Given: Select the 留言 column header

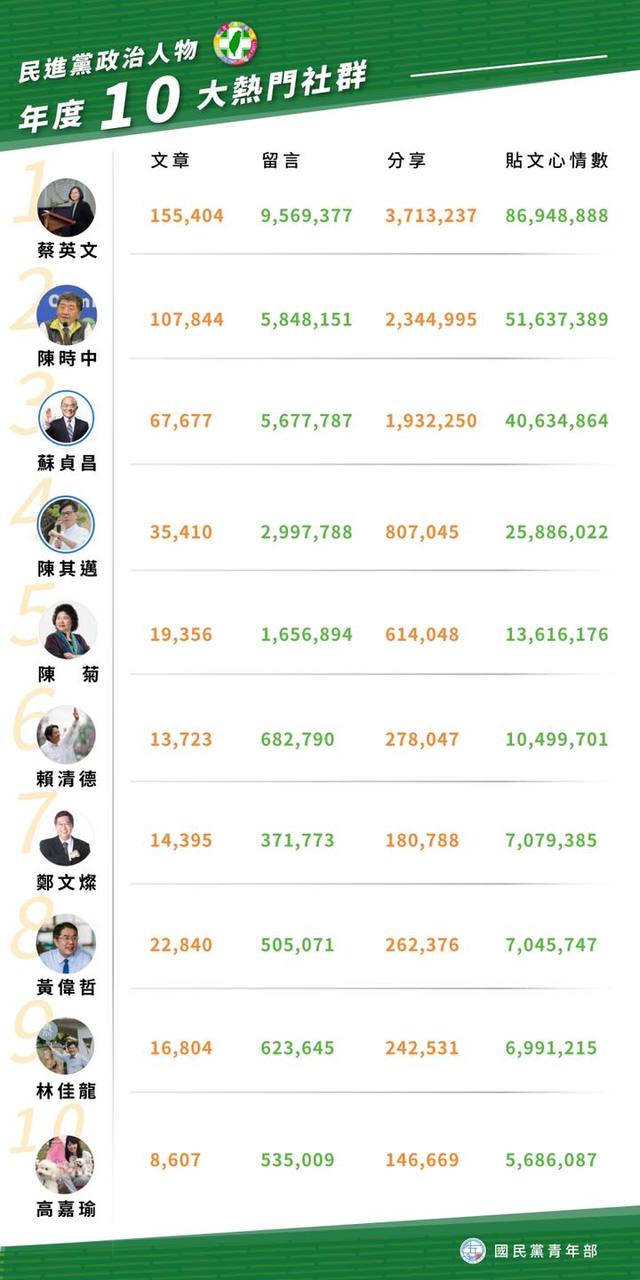Looking at the screenshot, I should (281, 160).
